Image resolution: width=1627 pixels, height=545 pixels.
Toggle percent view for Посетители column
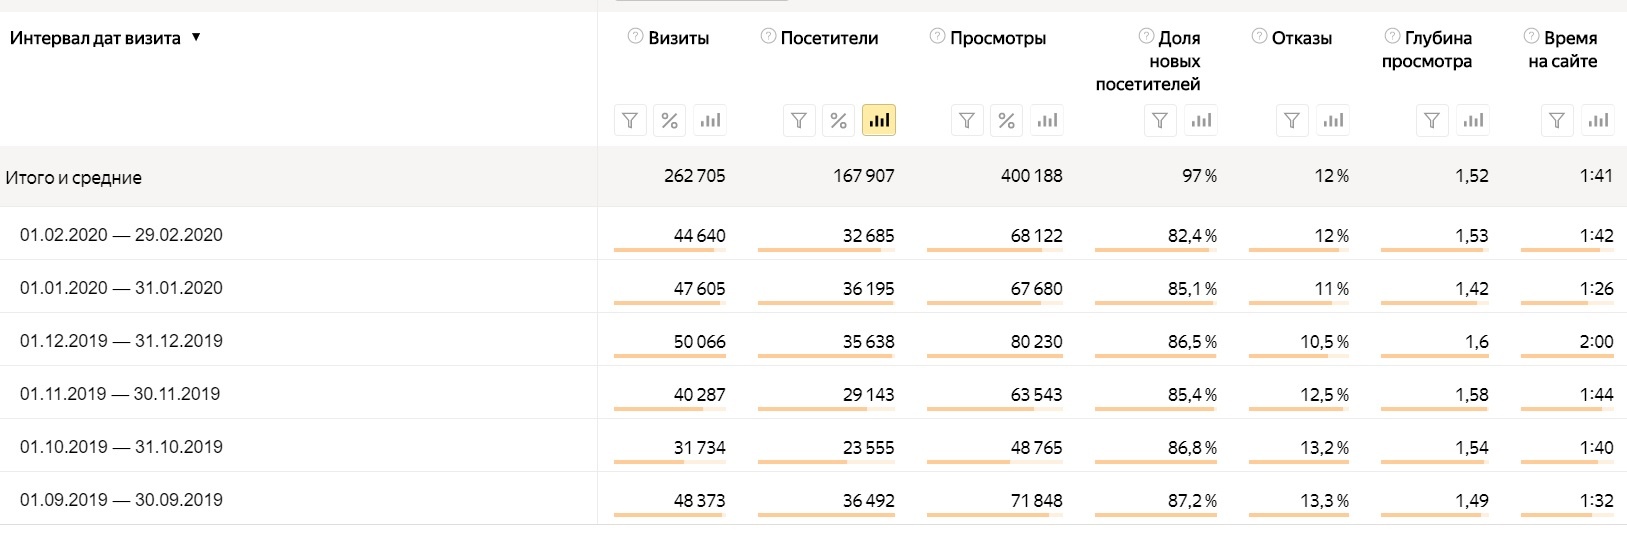[x=839, y=121]
